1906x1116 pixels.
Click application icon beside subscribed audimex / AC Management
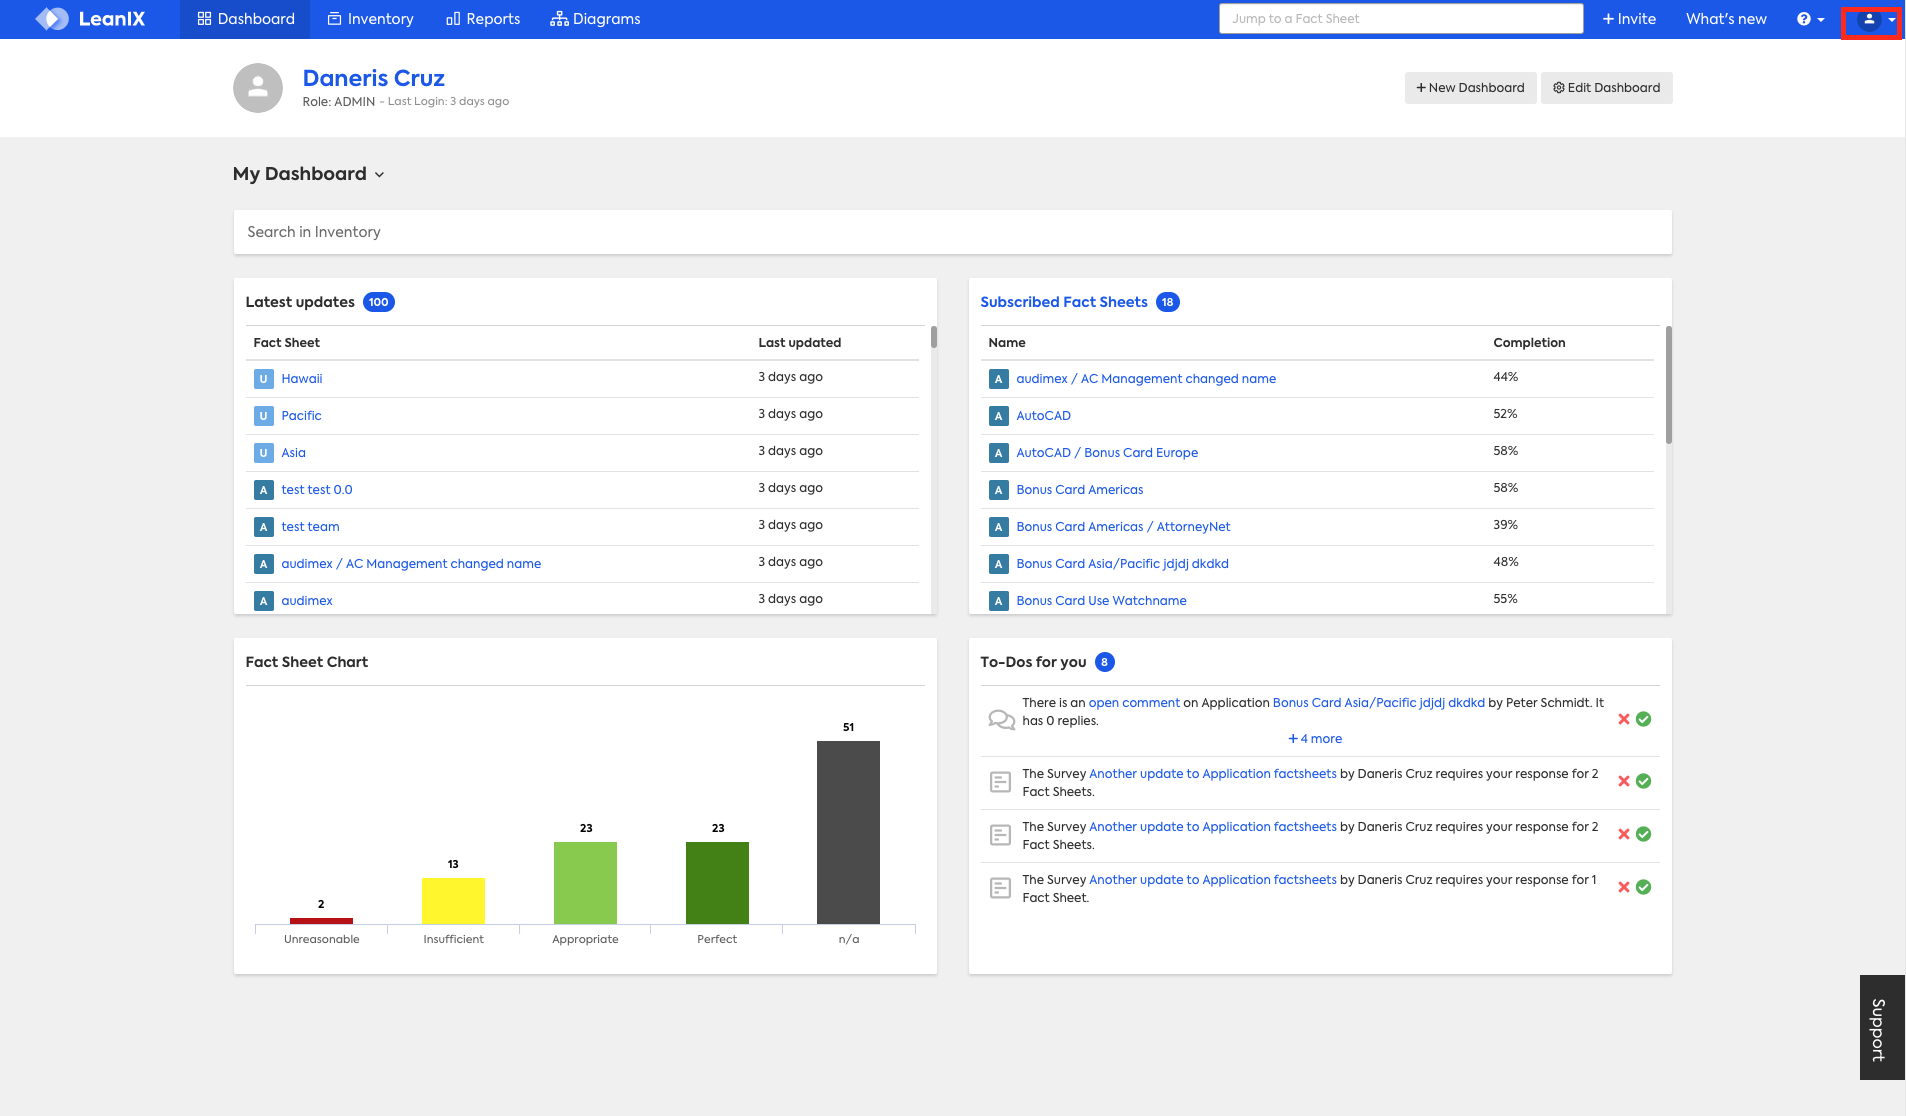point(998,379)
